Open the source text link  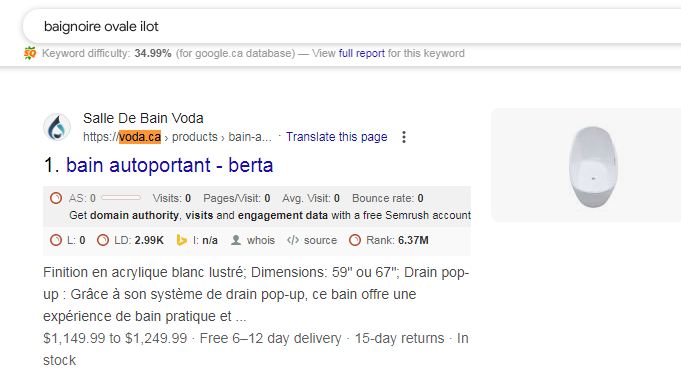point(320,240)
